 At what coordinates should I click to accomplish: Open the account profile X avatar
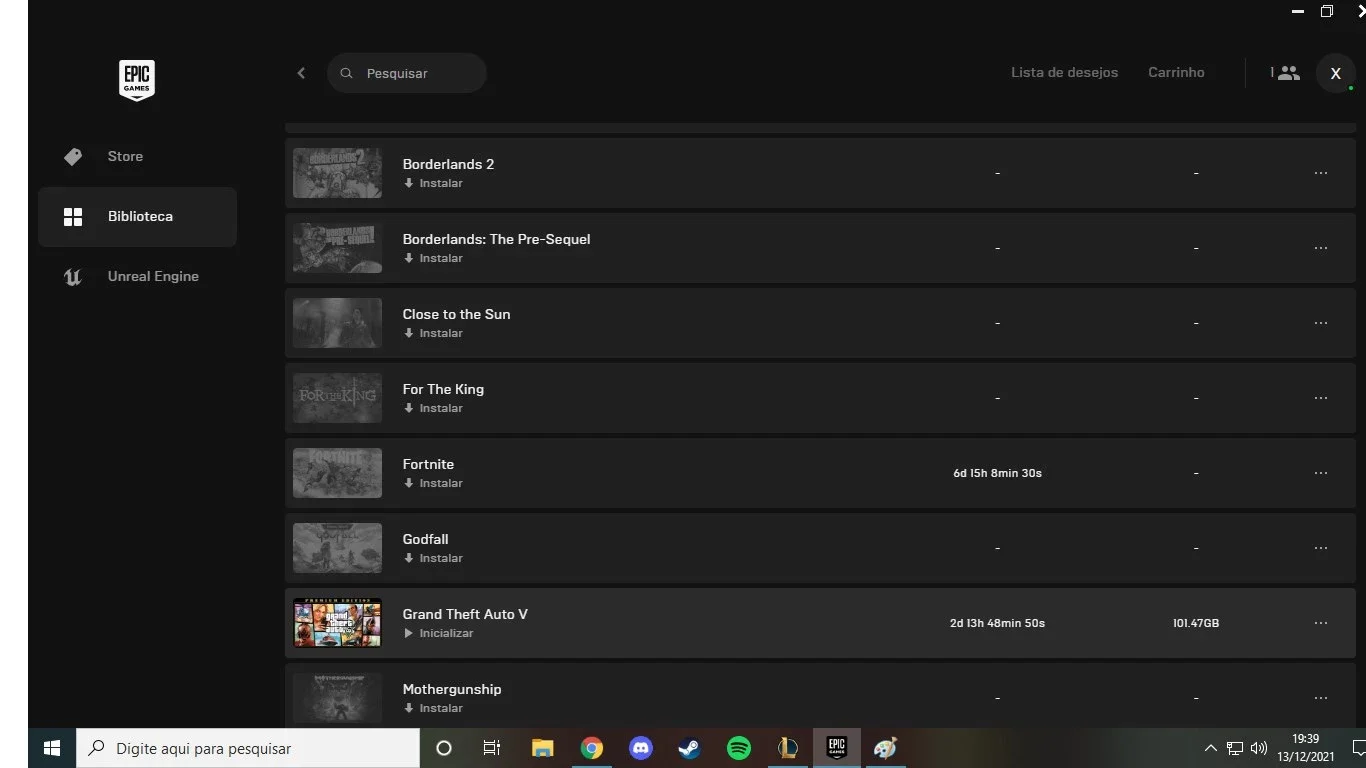point(1335,73)
